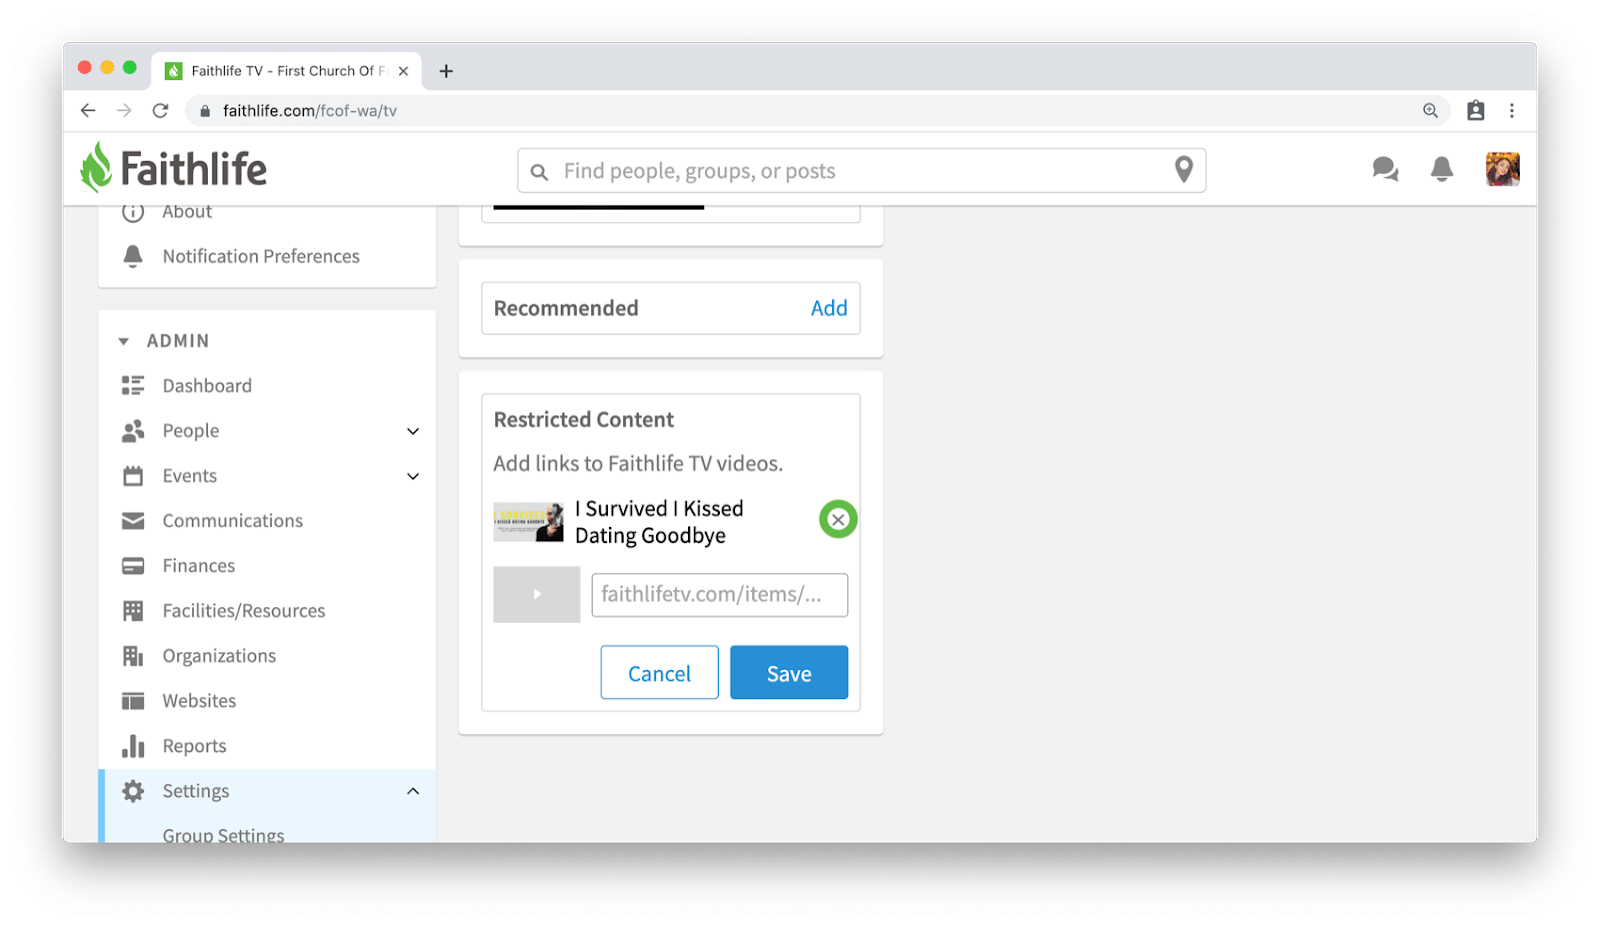Collapse the Settings section chevron

413,791
